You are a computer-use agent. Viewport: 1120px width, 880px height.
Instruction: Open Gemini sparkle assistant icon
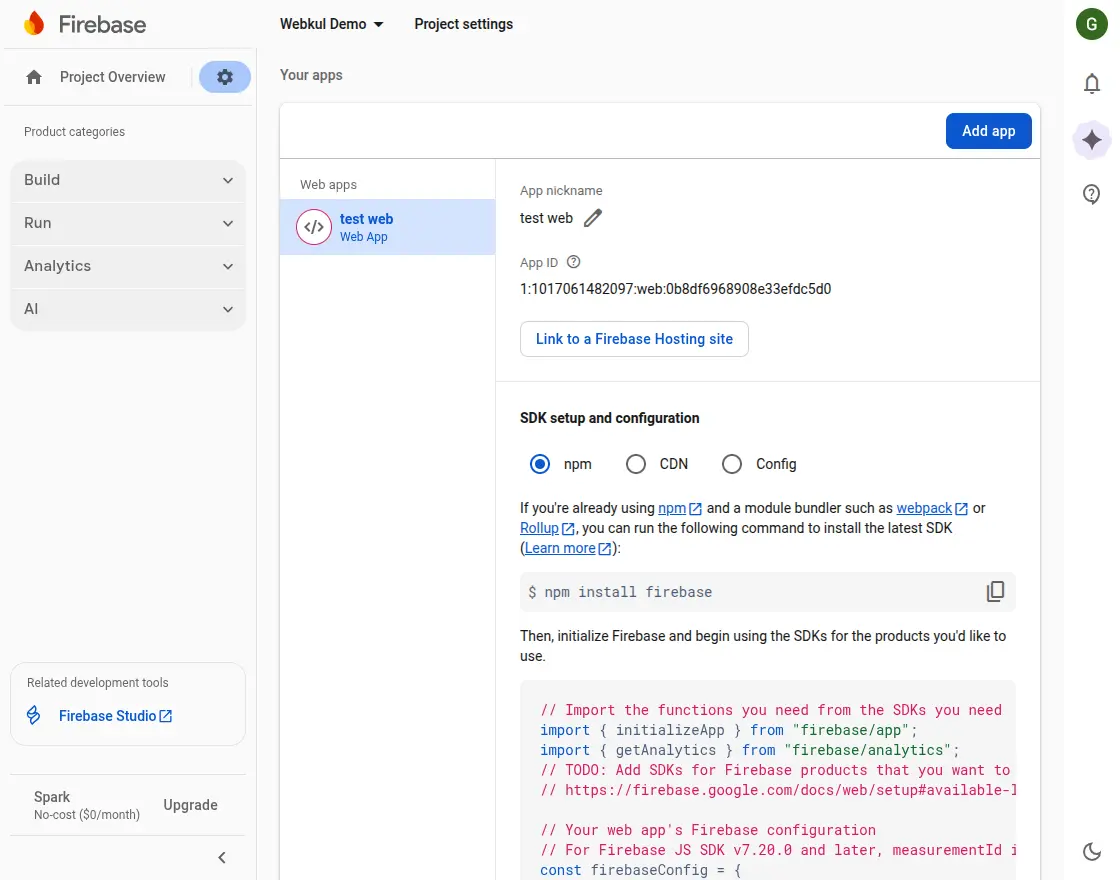pos(1092,140)
